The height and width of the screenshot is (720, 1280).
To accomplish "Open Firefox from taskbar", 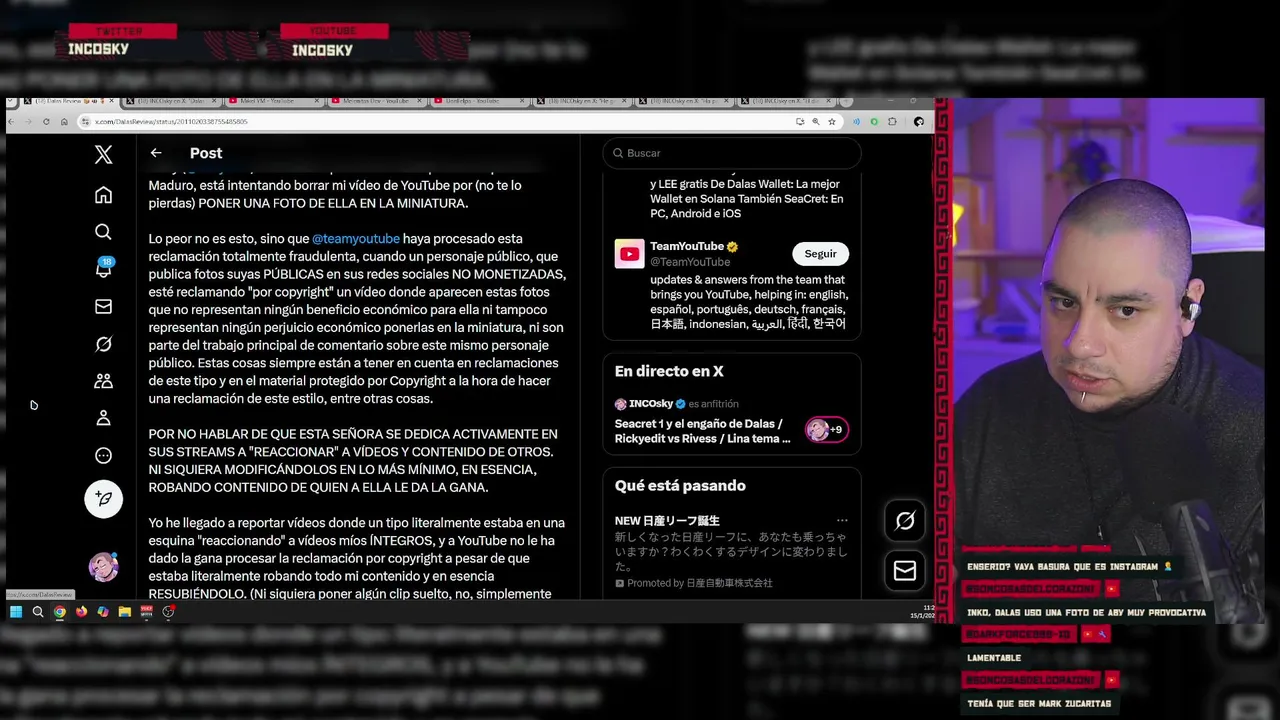I will [x=81, y=612].
